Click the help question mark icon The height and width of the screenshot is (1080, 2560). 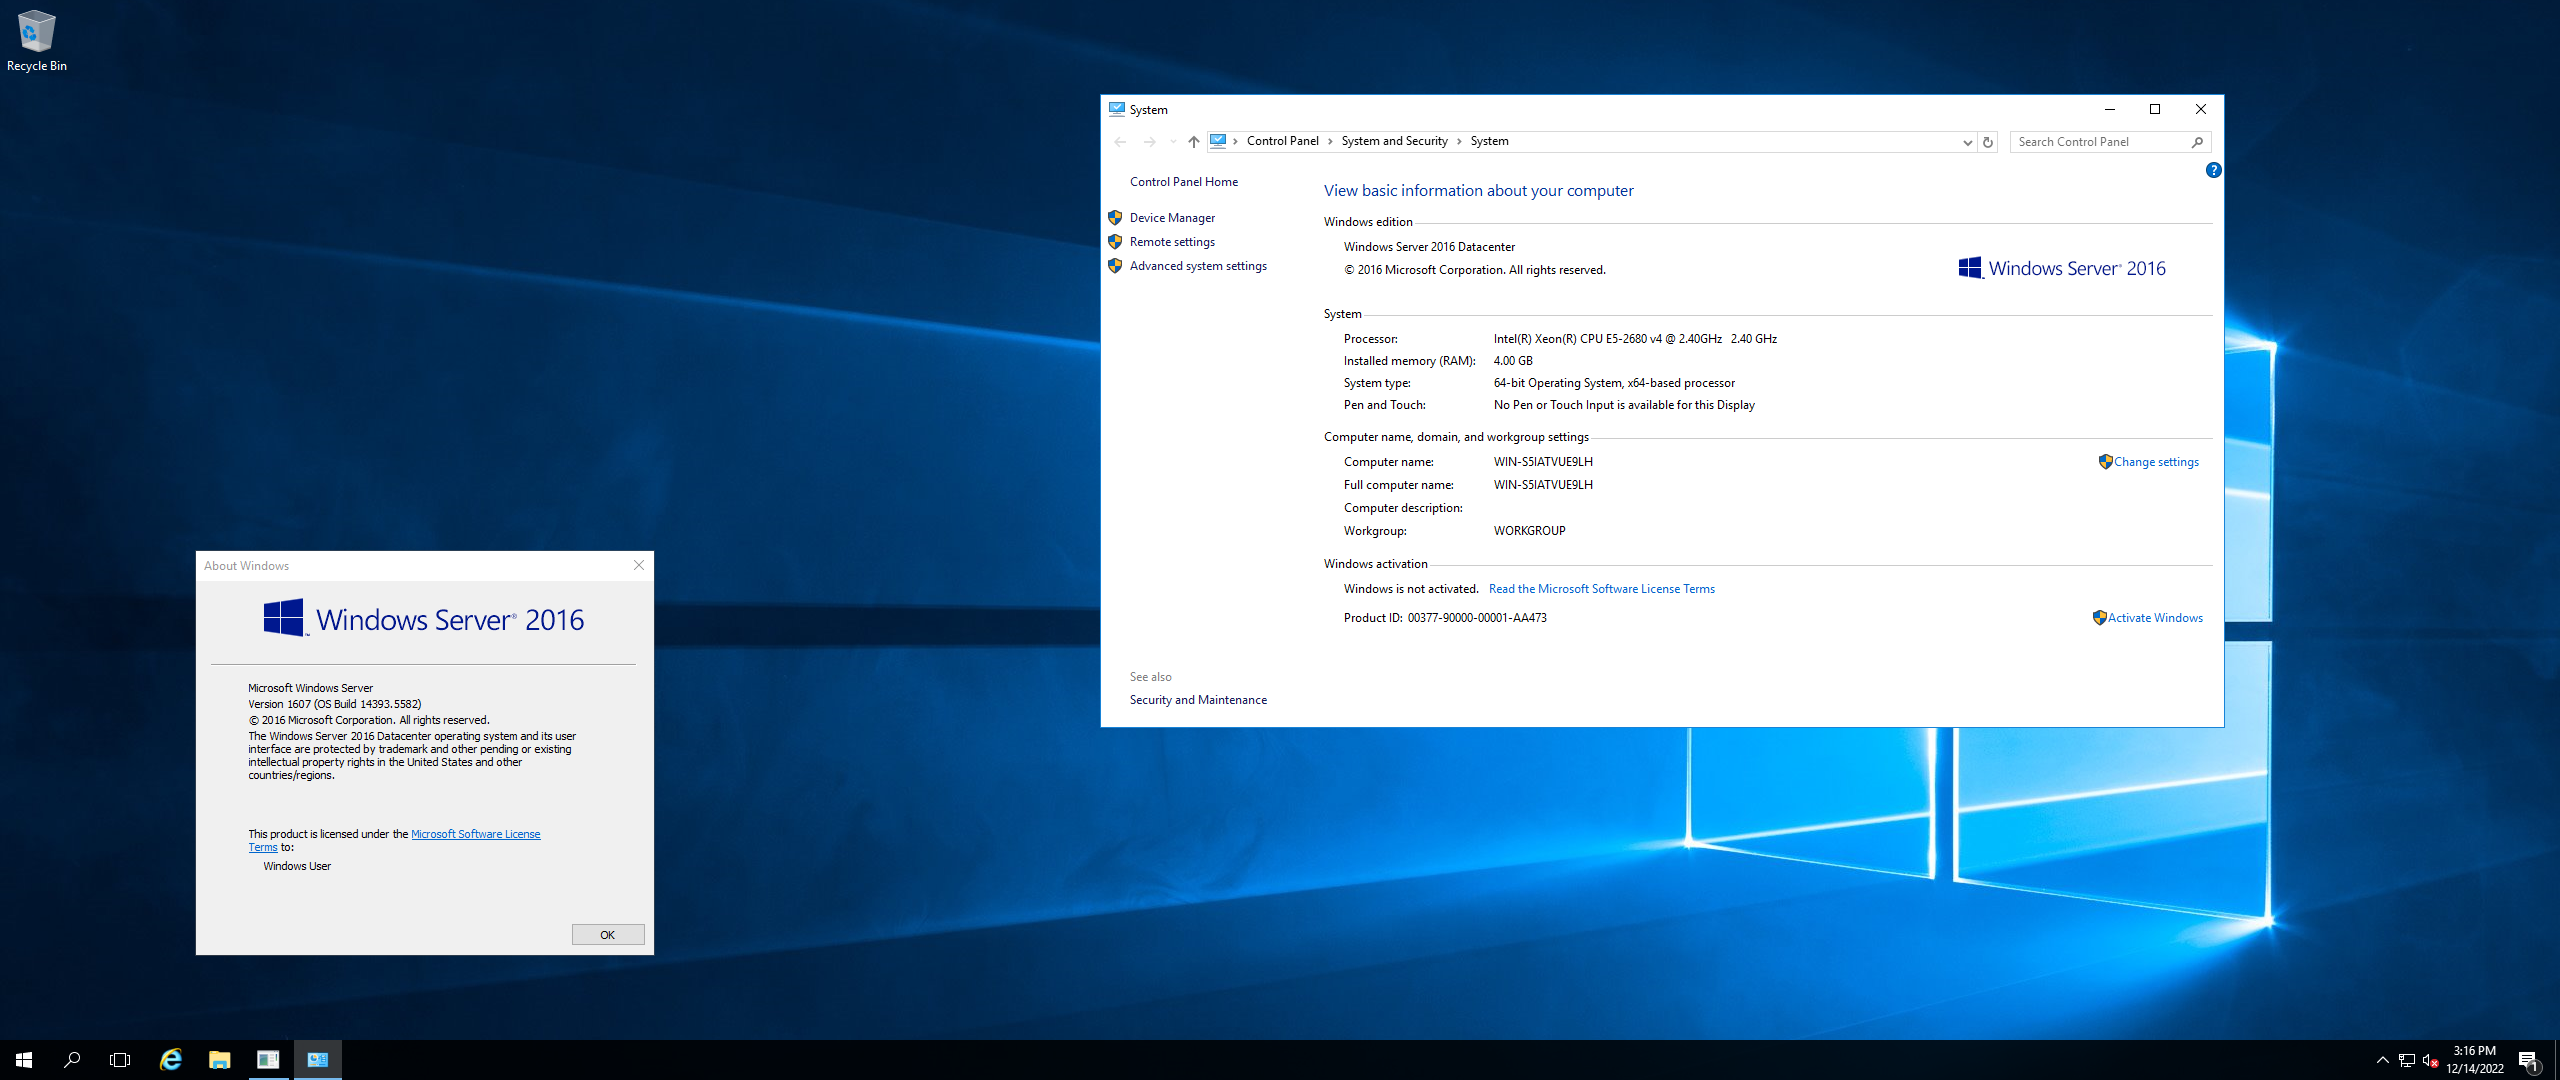point(2213,170)
